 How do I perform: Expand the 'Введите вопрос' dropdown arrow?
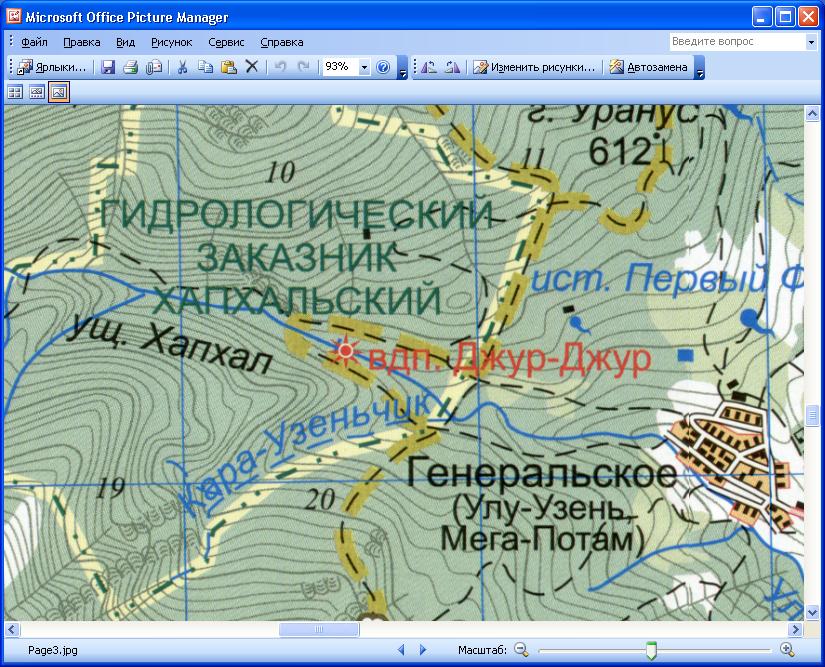coord(811,42)
